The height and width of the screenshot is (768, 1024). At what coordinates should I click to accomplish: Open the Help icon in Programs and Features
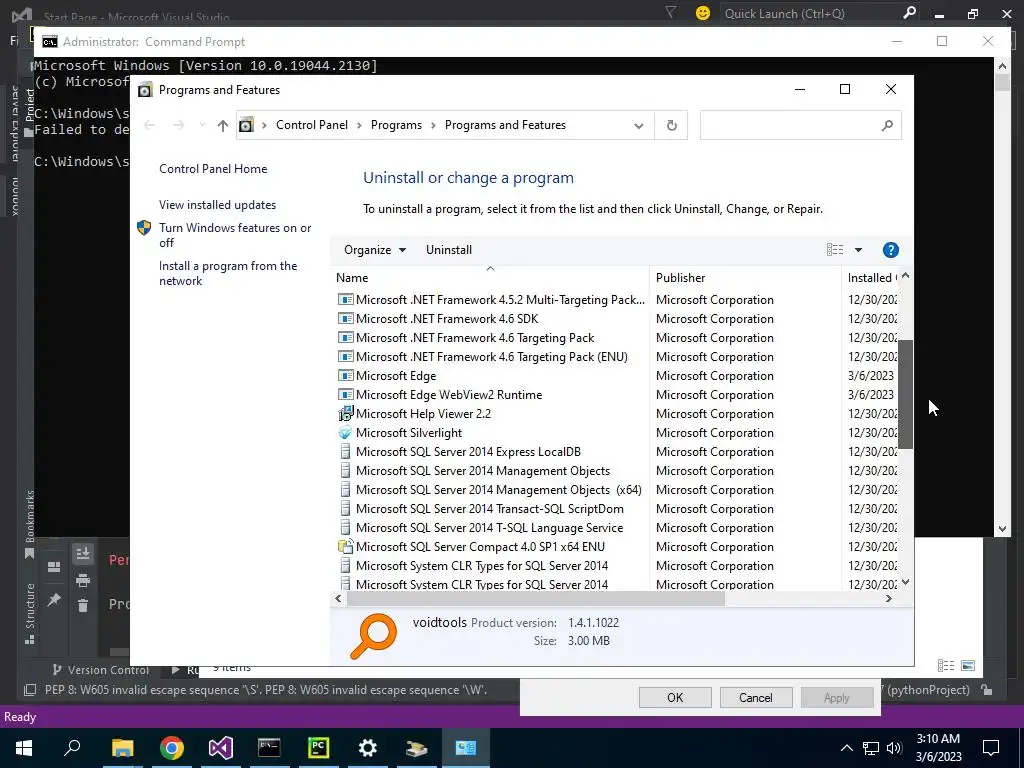[890, 250]
